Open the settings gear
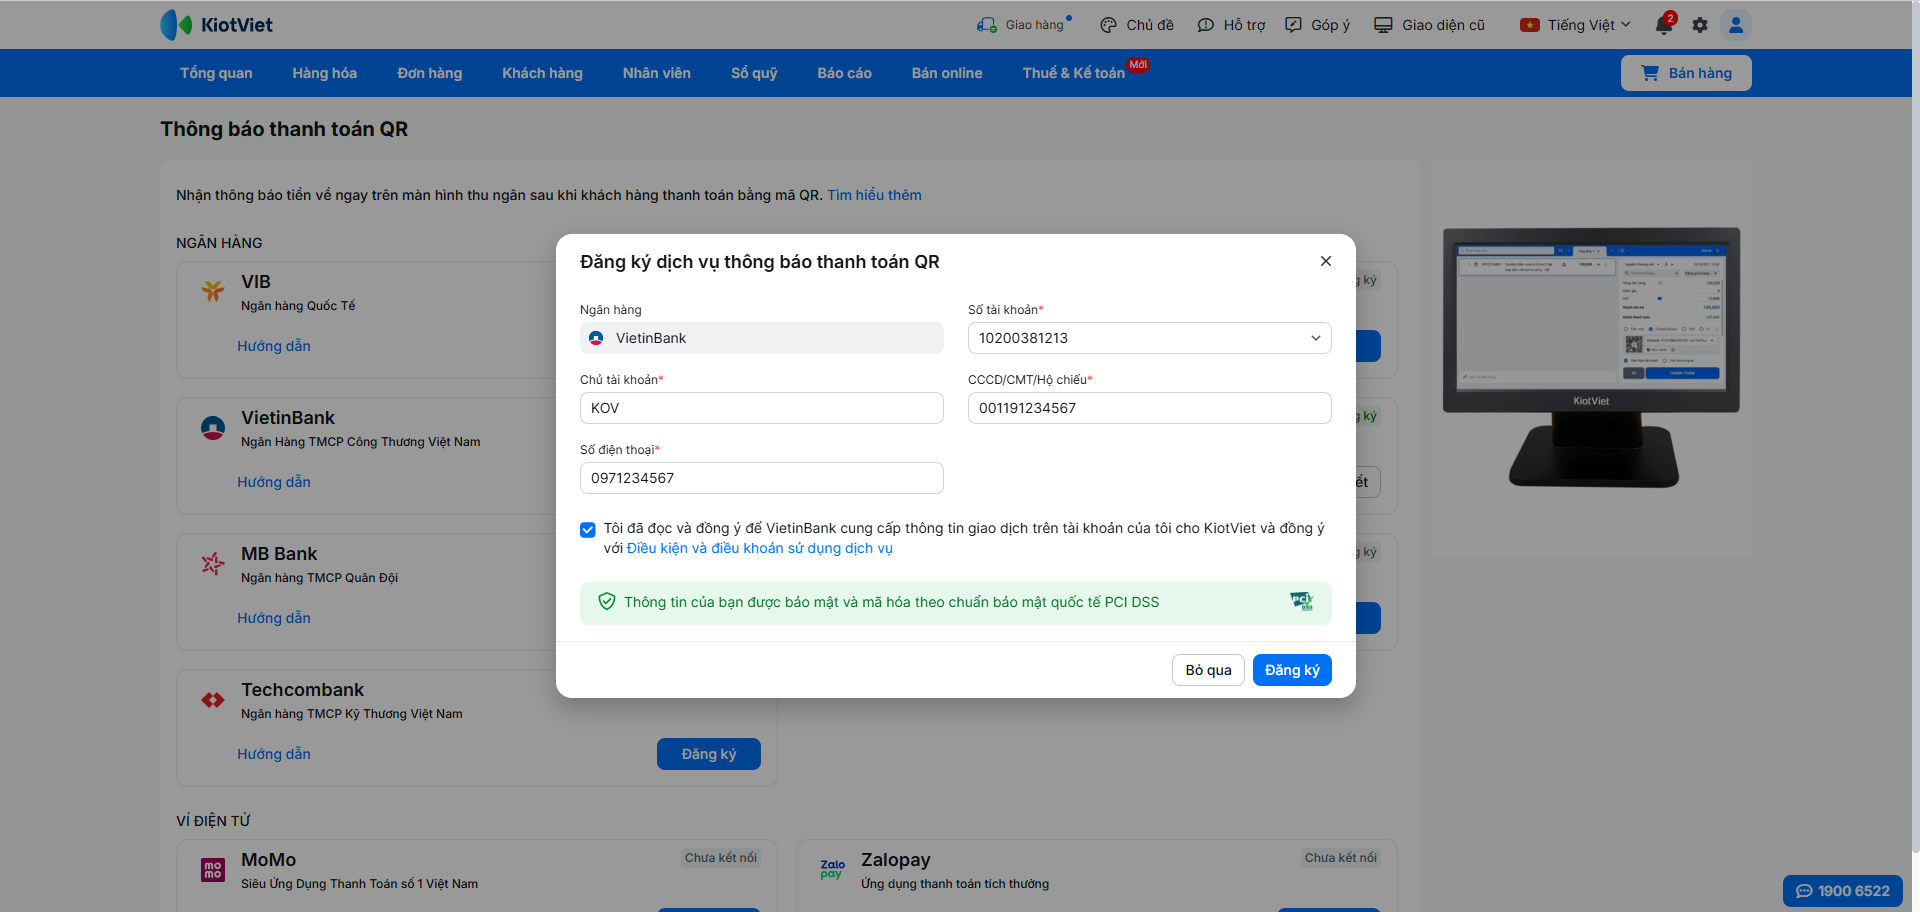 [x=1700, y=25]
